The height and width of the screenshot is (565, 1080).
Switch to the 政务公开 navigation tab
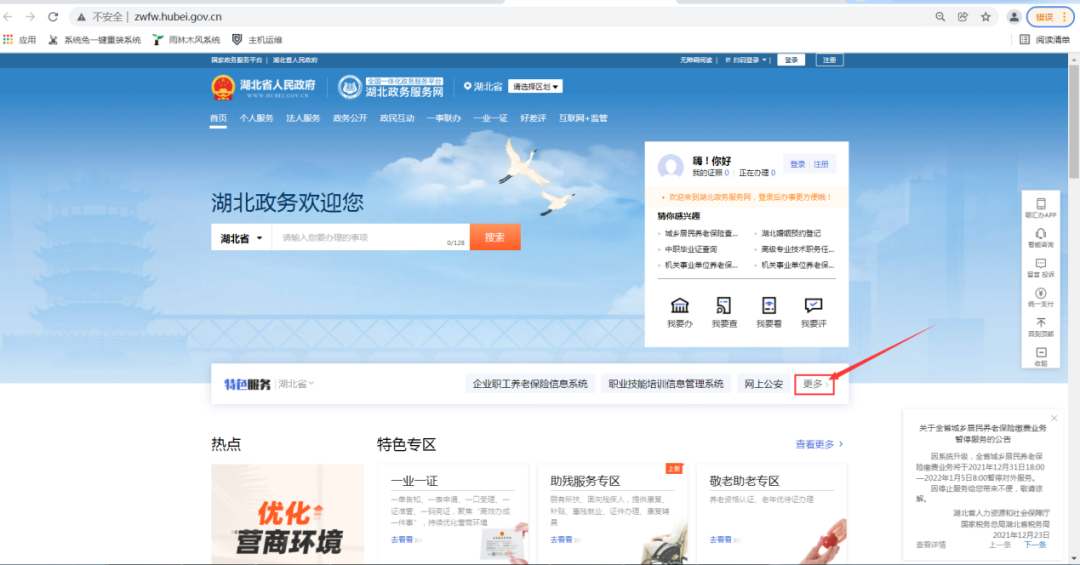350,118
